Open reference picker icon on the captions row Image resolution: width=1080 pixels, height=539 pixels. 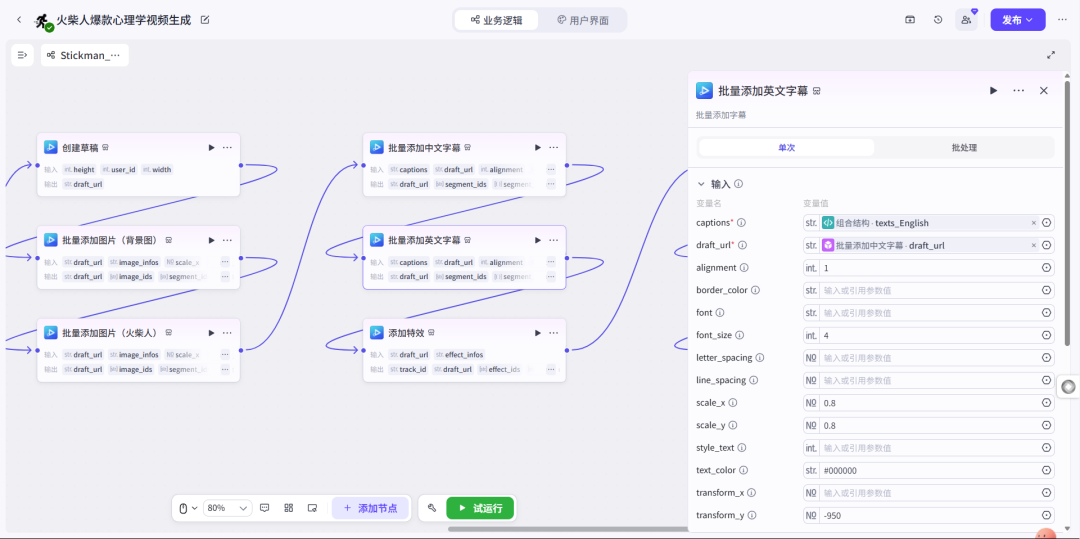click(x=1047, y=223)
